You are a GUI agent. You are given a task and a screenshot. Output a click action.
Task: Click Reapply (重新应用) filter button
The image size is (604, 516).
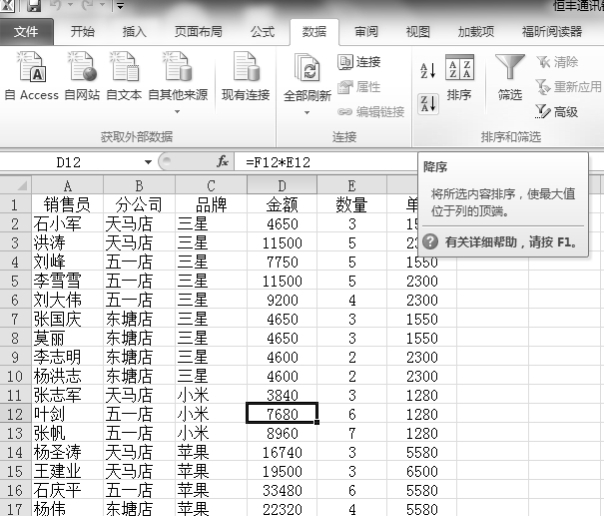pos(569,87)
